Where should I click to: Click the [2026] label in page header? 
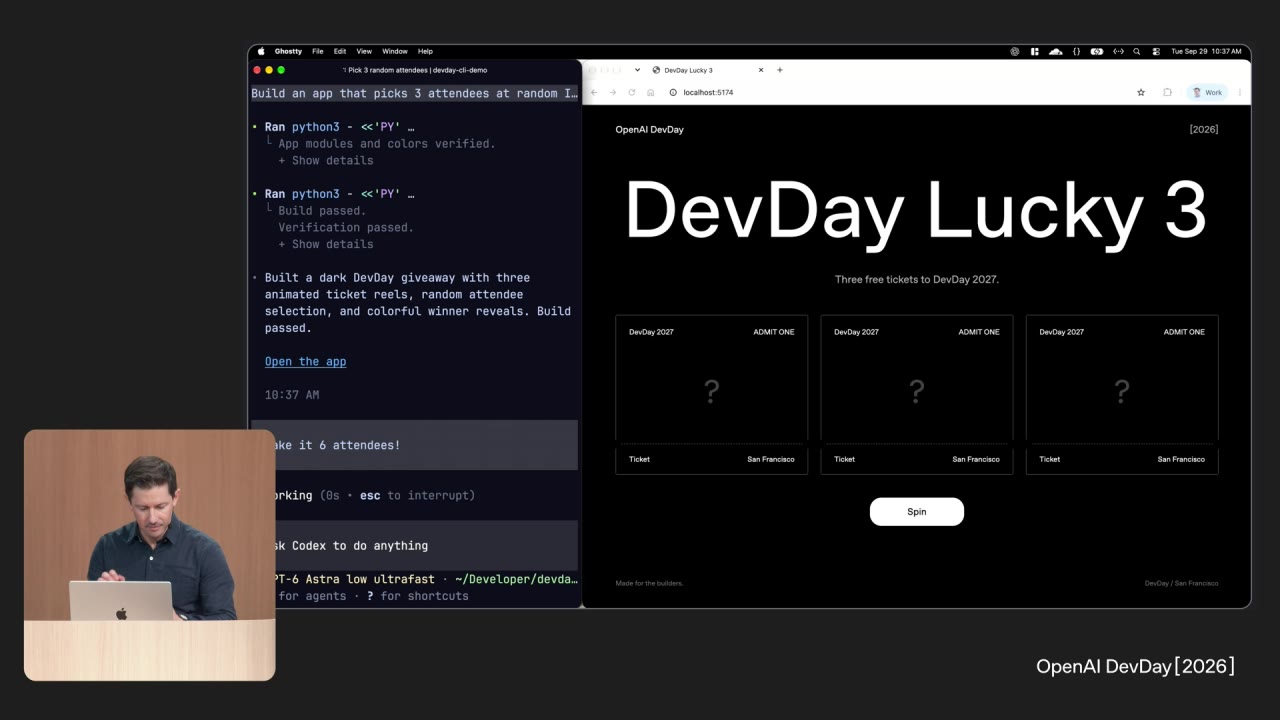pyautogui.click(x=1204, y=129)
